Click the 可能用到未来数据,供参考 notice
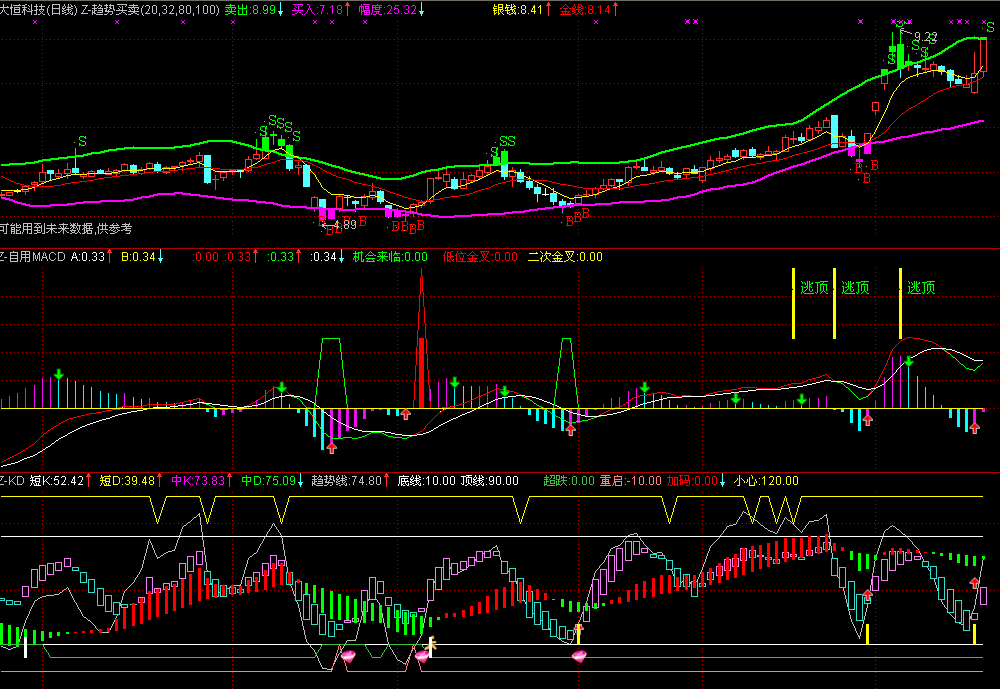1000x689 pixels. tap(66, 228)
